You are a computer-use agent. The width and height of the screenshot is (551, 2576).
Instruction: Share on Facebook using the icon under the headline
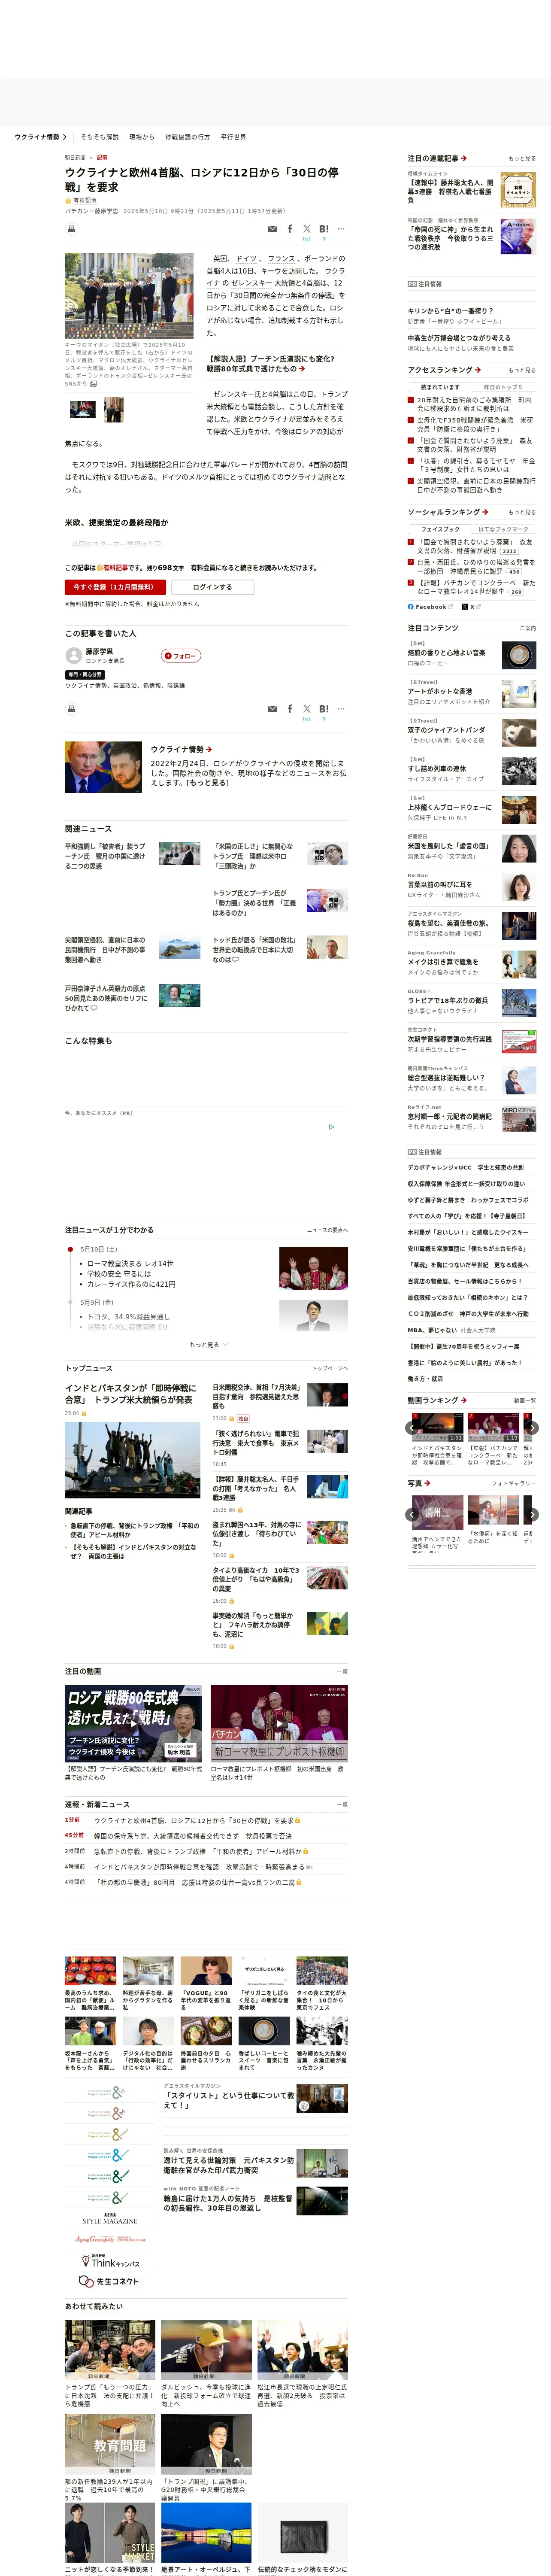click(x=290, y=229)
